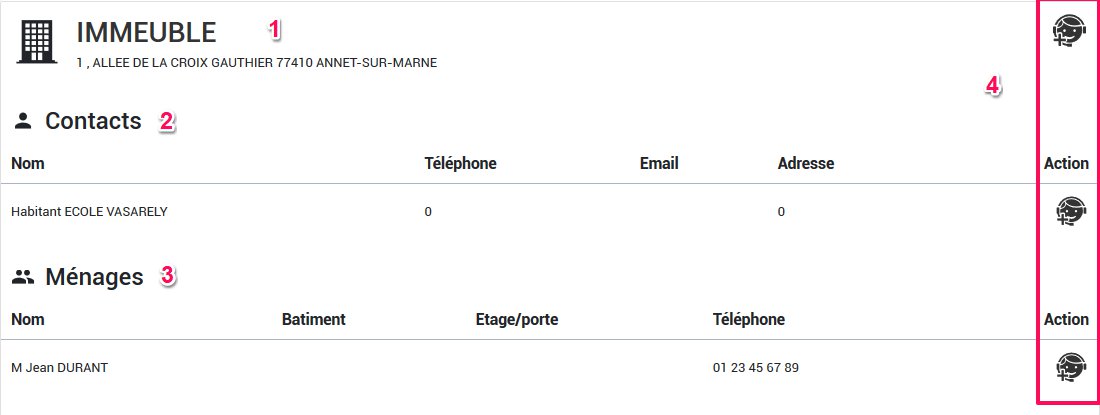Click the Email column header
Screen dimensions: 1100x415
tap(659, 163)
